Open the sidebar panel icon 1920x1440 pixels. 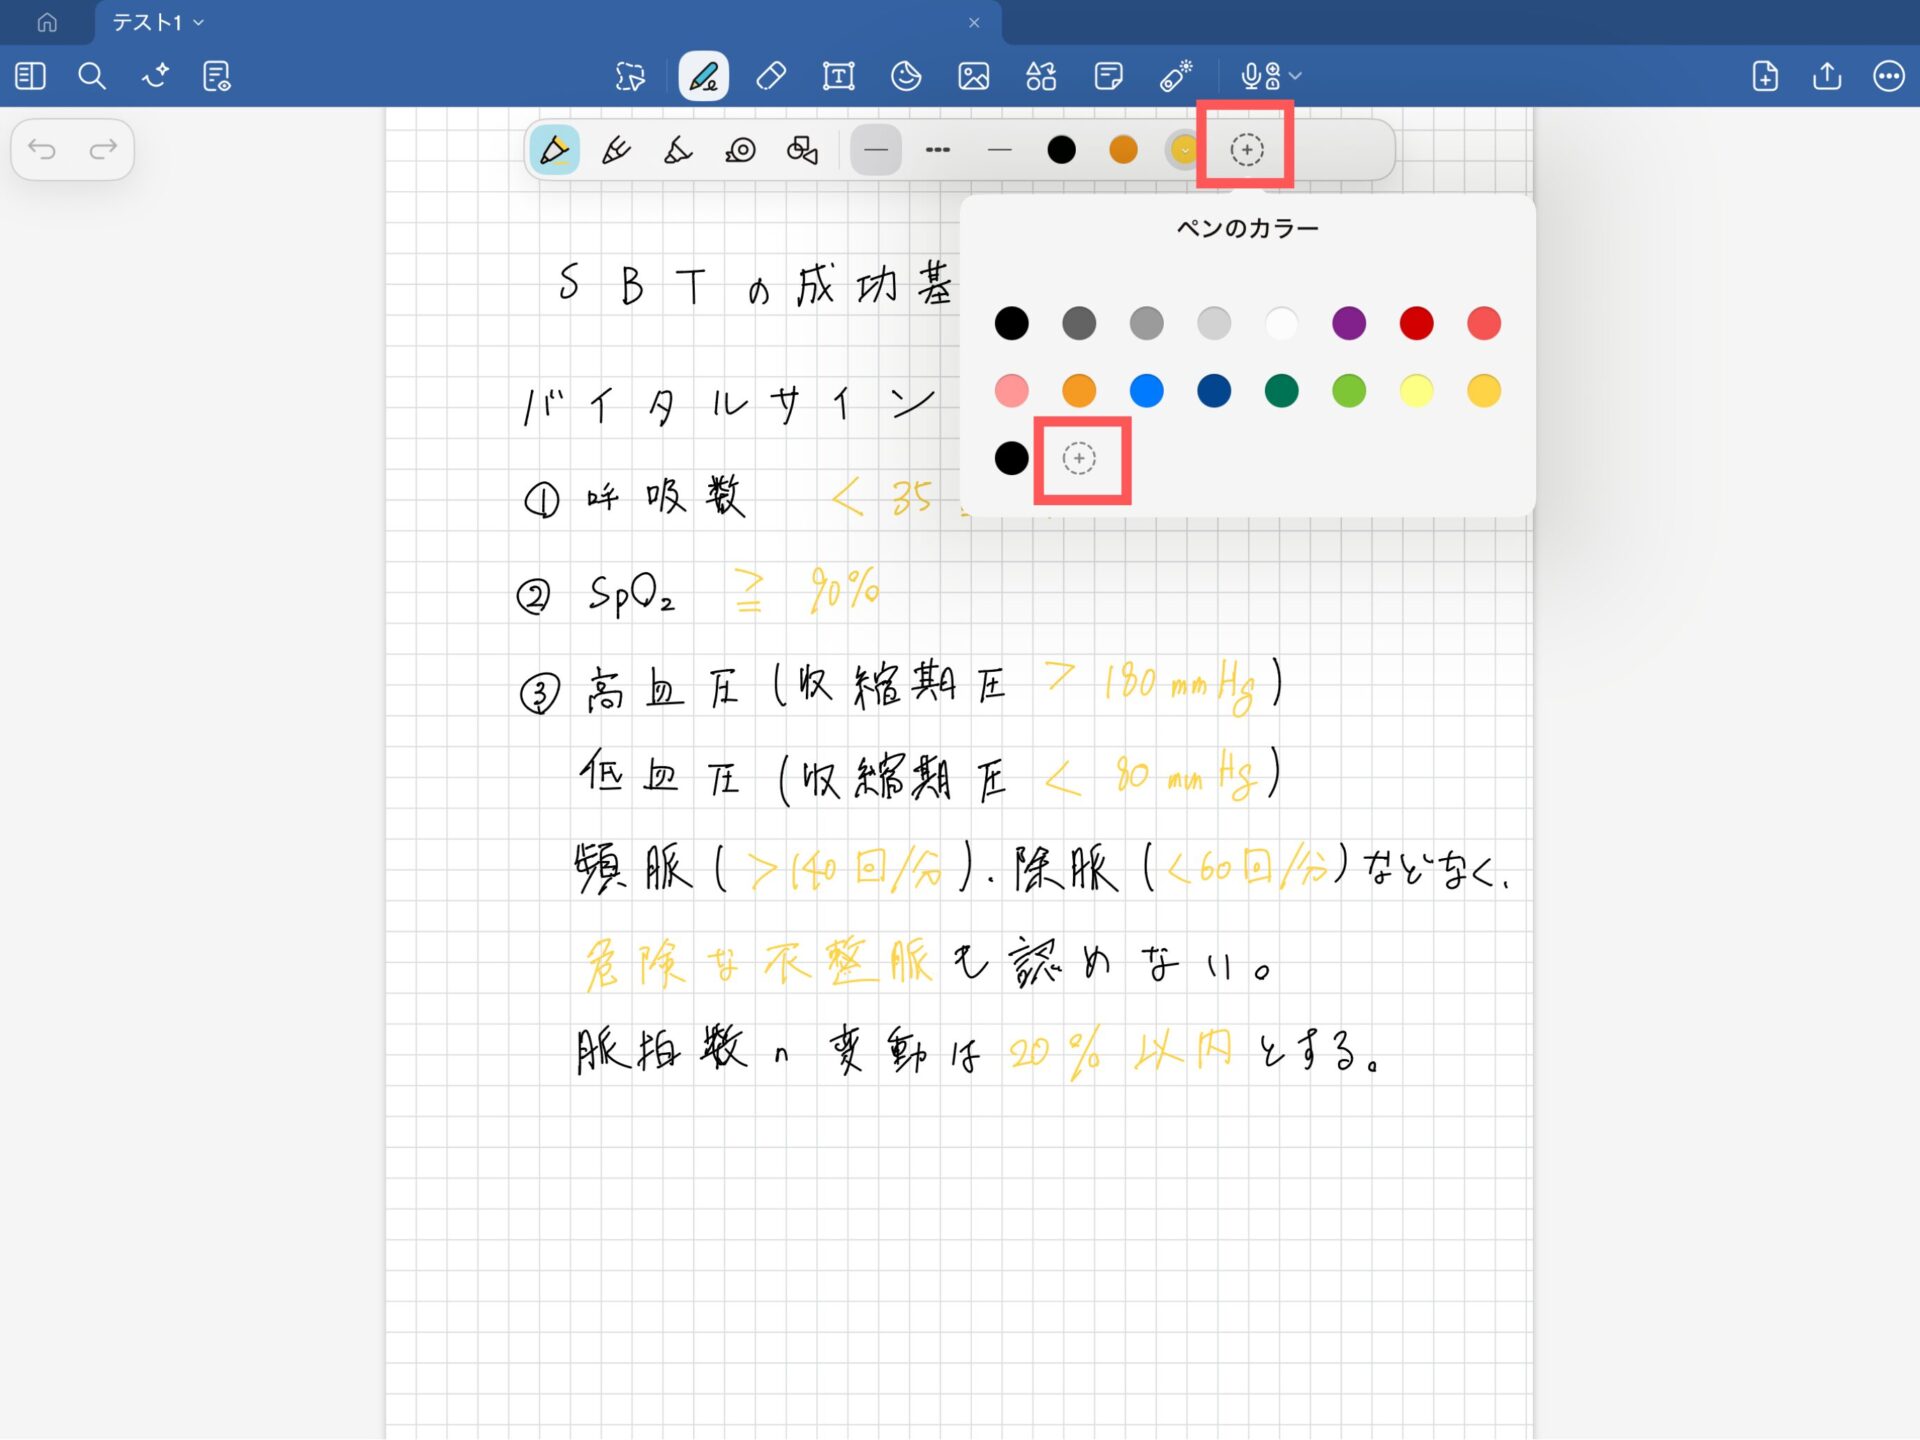pyautogui.click(x=31, y=76)
